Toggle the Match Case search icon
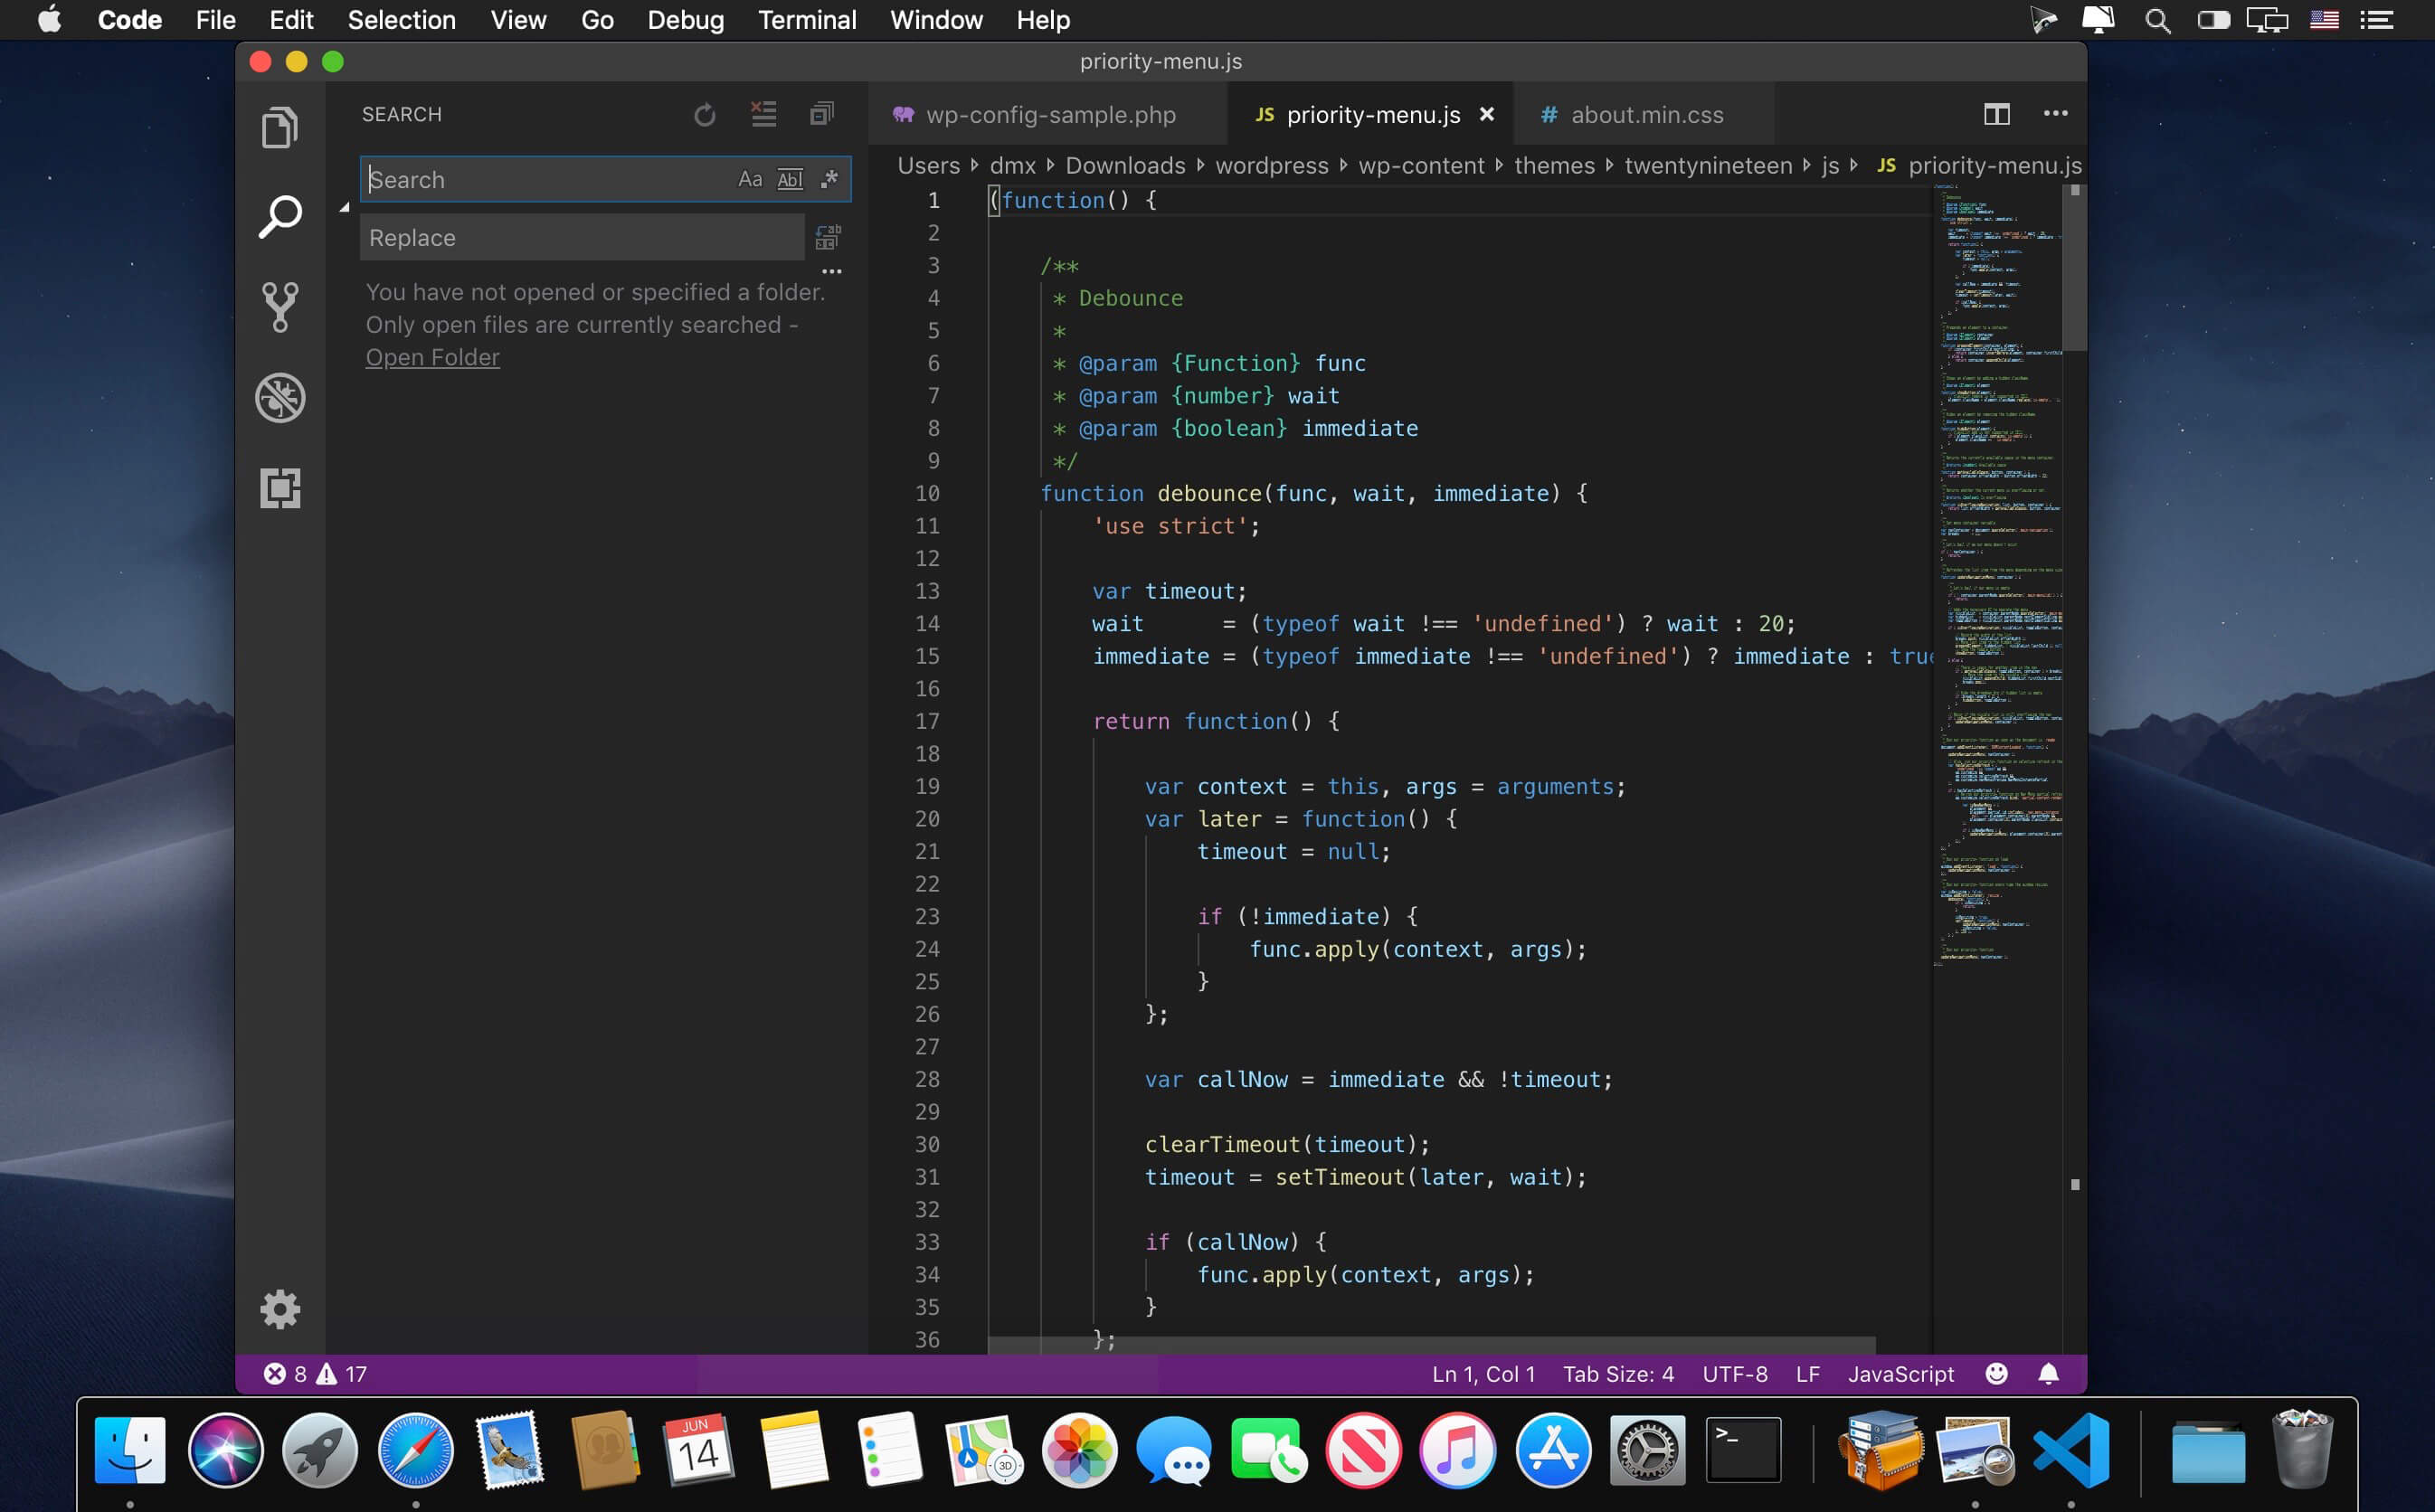2435x1512 pixels. pyautogui.click(x=751, y=179)
